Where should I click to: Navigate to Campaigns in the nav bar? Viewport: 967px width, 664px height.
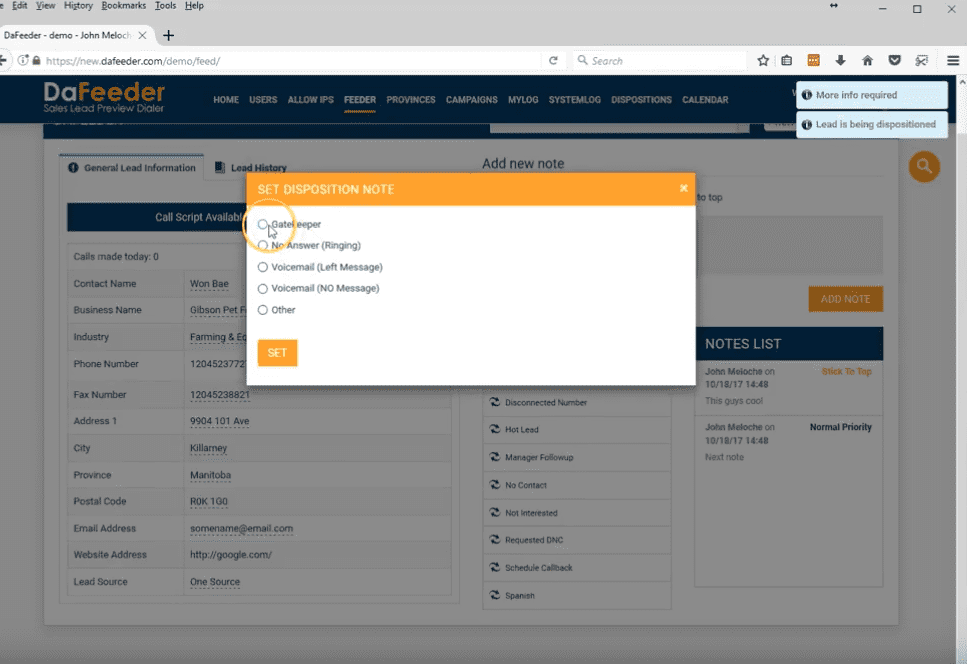(x=471, y=100)
